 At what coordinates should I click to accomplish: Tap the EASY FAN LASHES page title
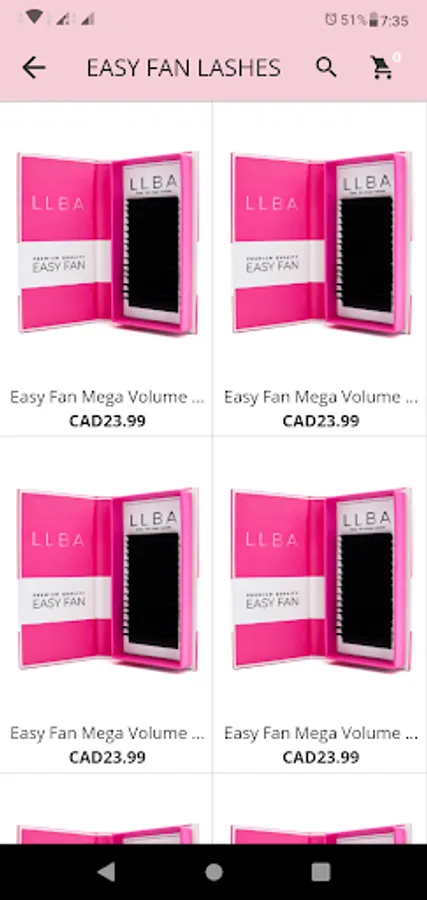click(x=184, y=68)
